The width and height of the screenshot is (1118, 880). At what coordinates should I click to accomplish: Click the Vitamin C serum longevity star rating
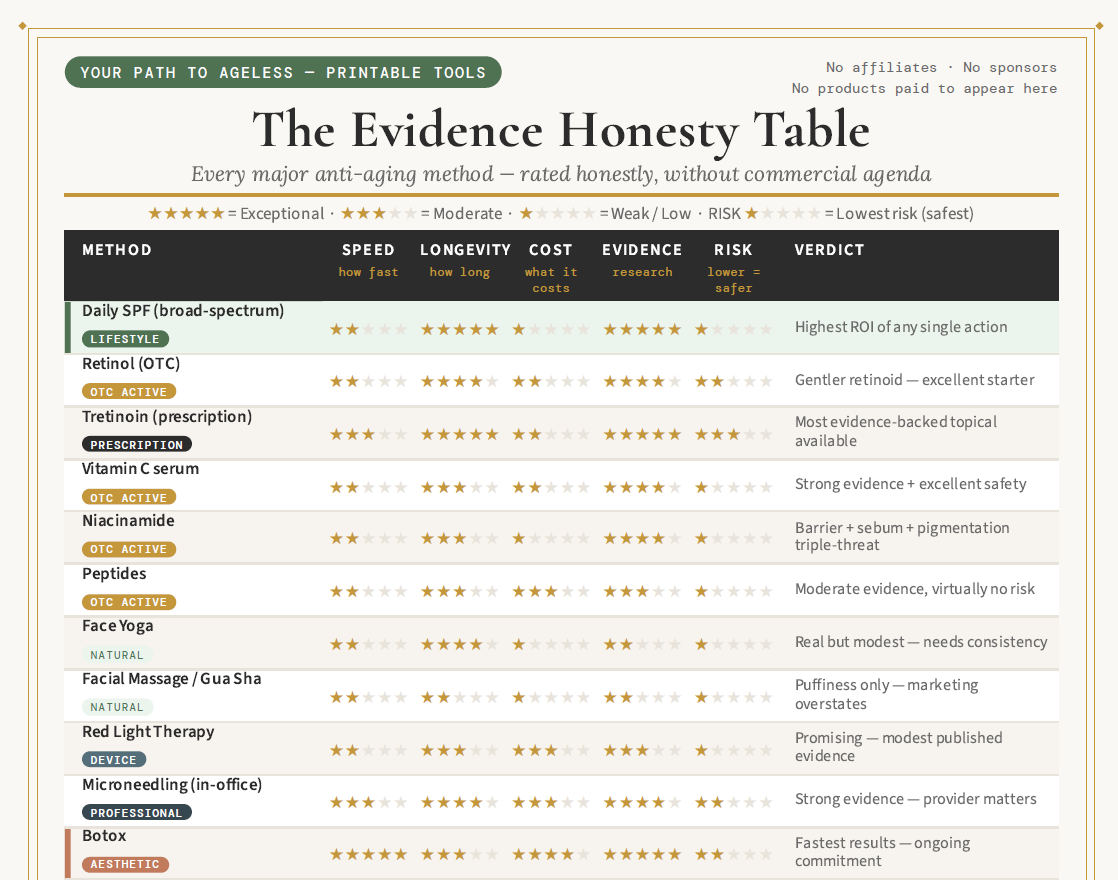tap(459, 488)
